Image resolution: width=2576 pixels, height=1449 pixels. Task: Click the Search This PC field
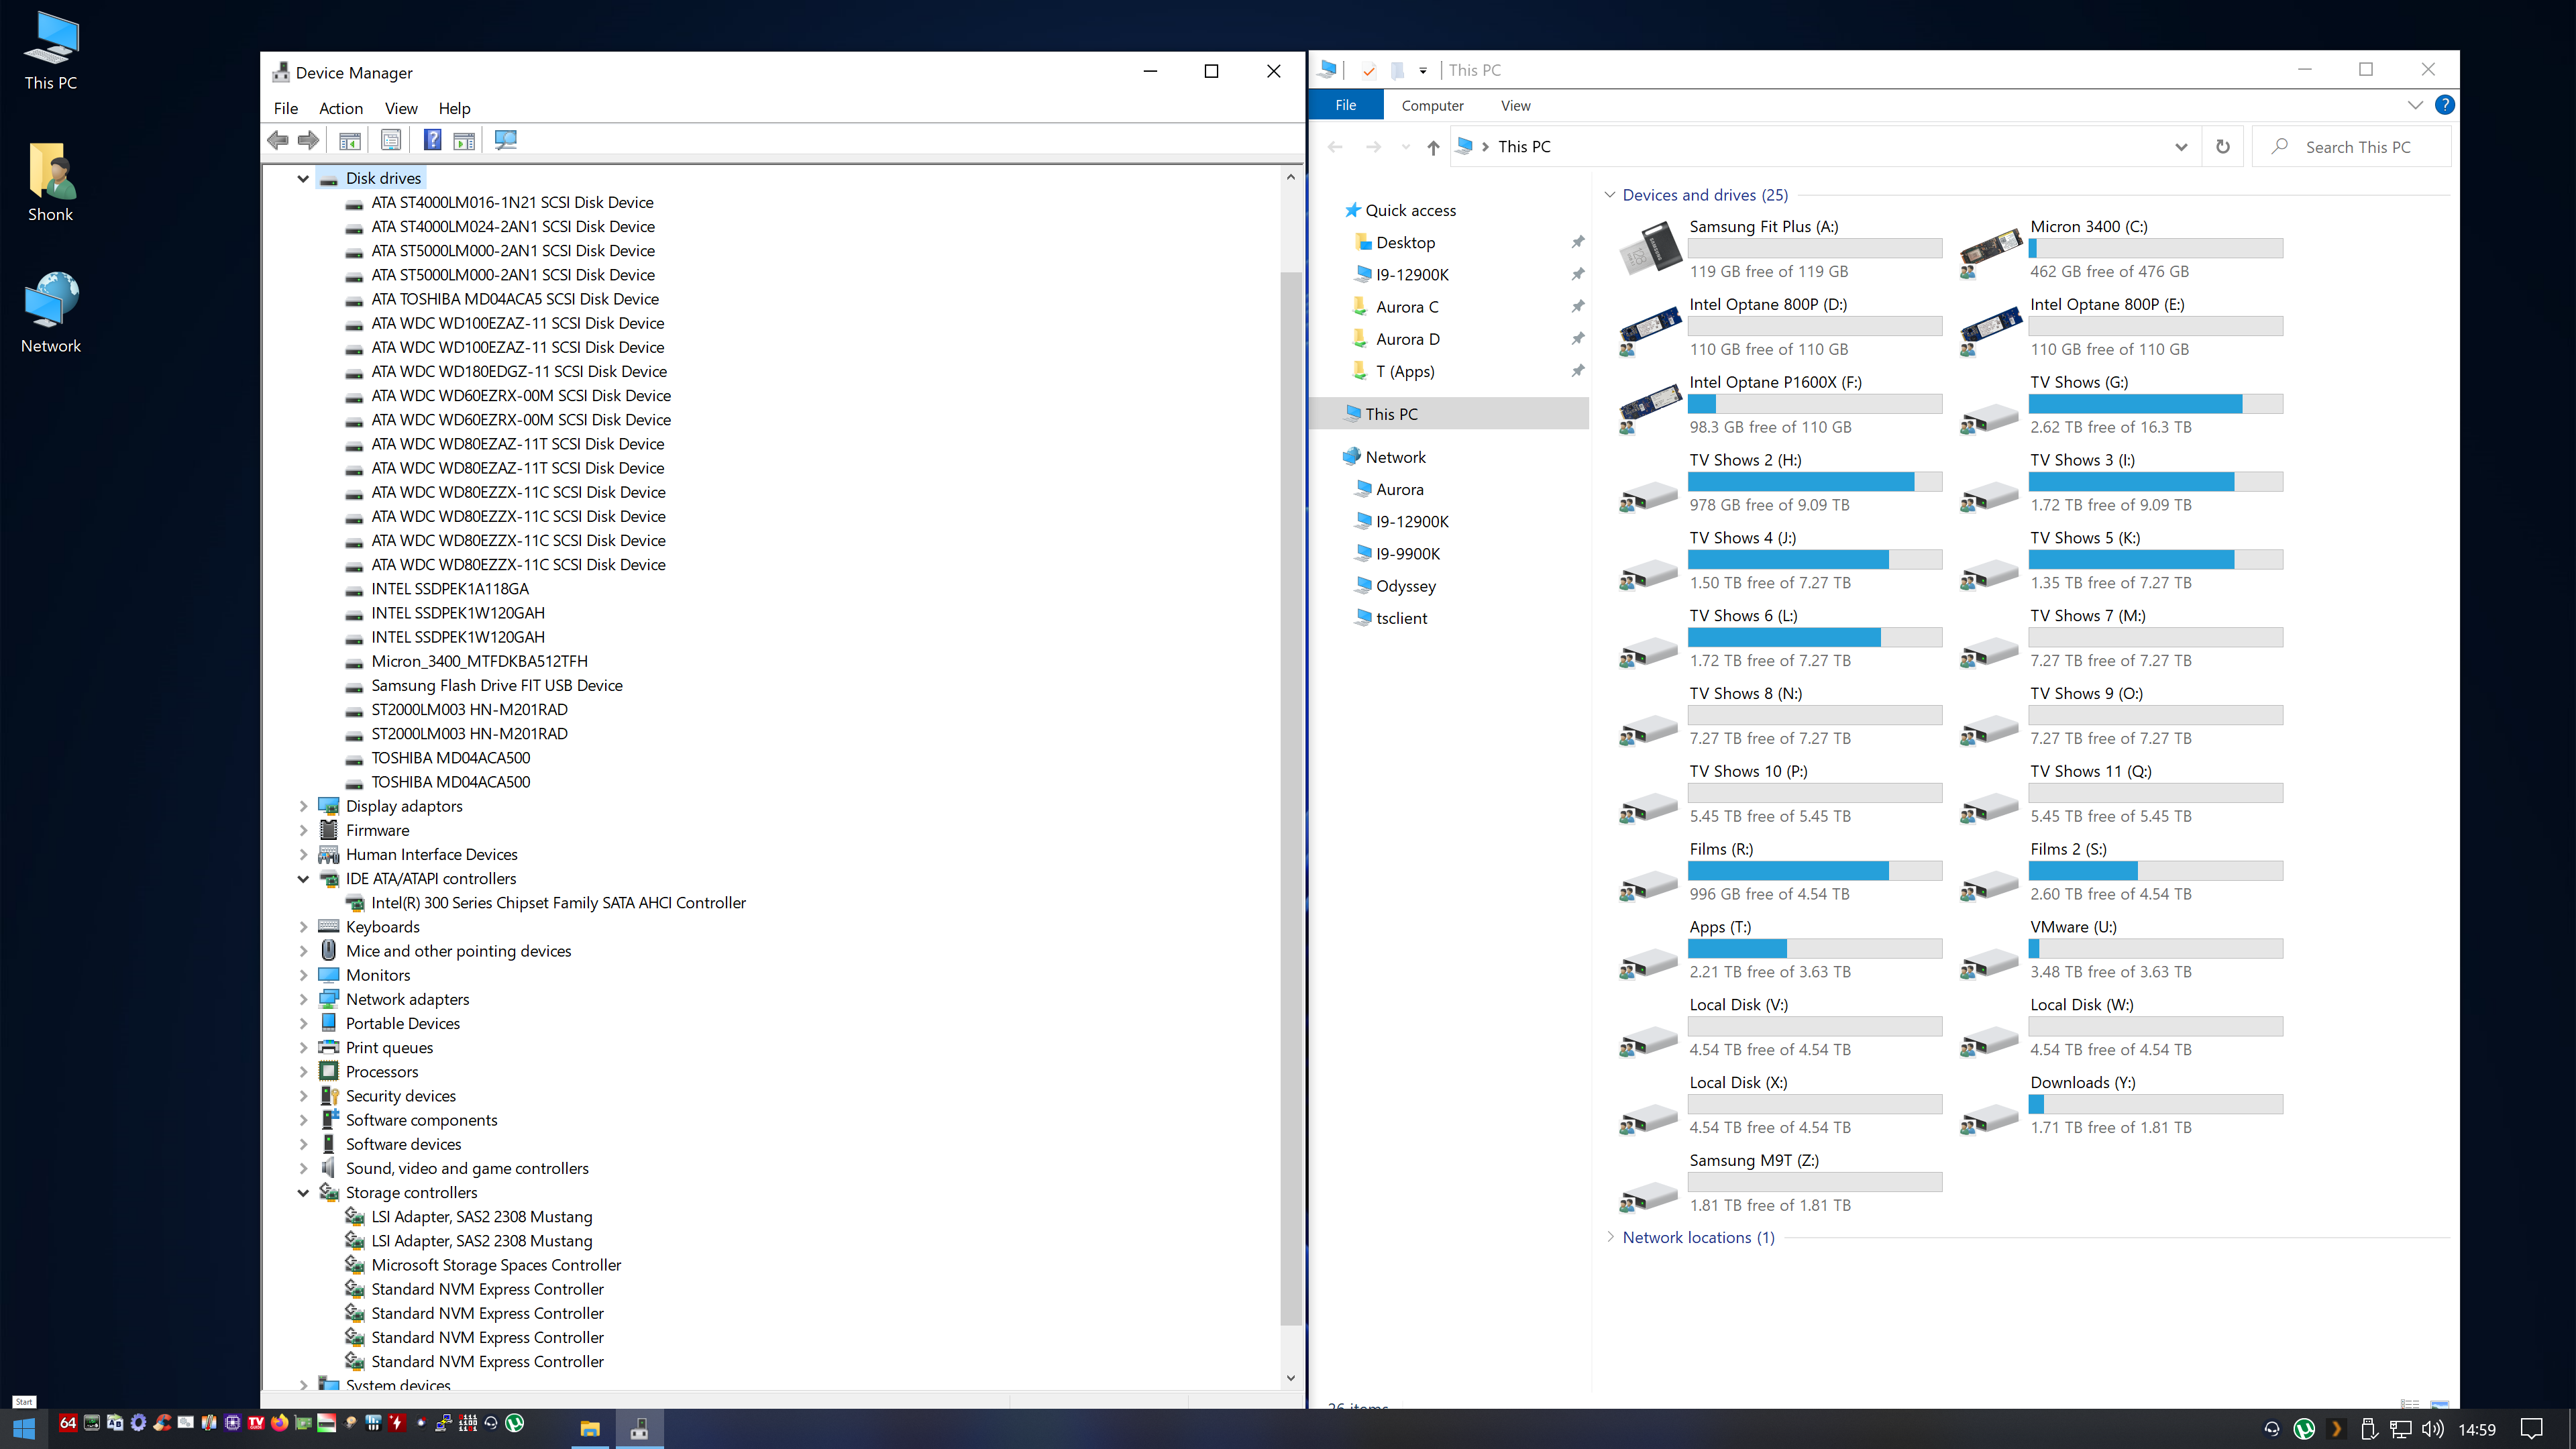(x=2353, y=147)
